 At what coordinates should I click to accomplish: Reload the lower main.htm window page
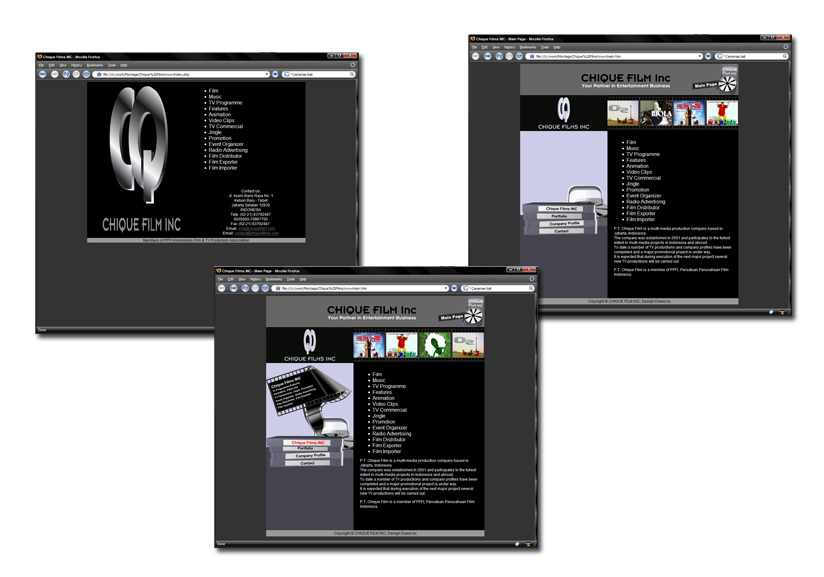coord(245,288)
